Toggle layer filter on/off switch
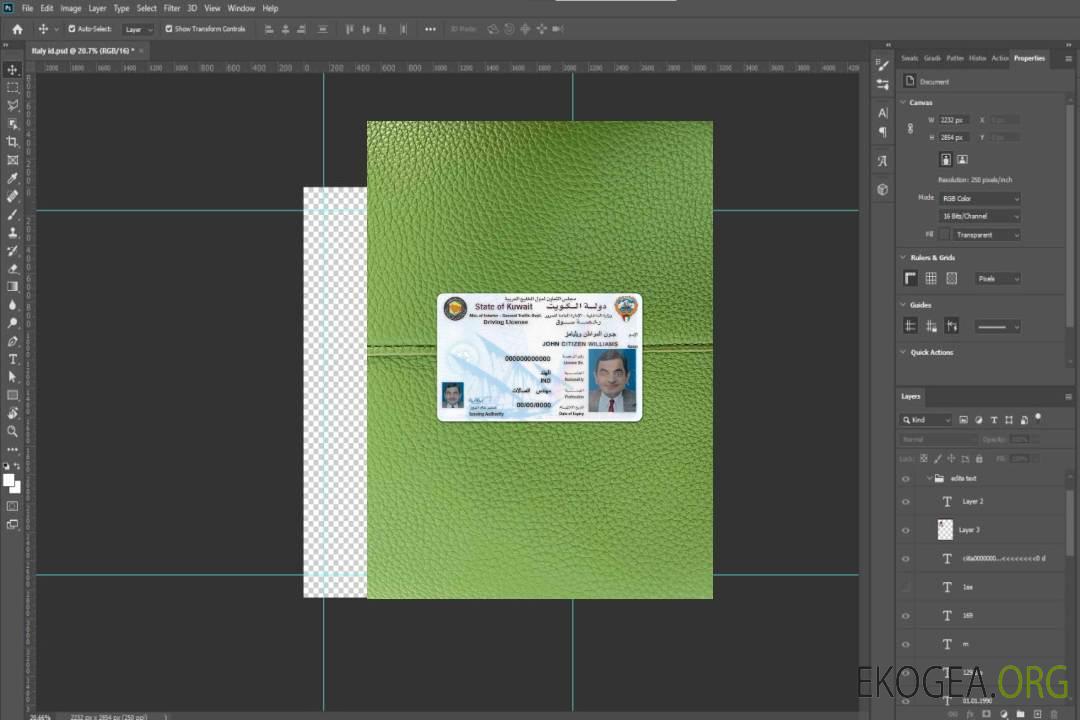The image size is (1080, 720). 1038,418
